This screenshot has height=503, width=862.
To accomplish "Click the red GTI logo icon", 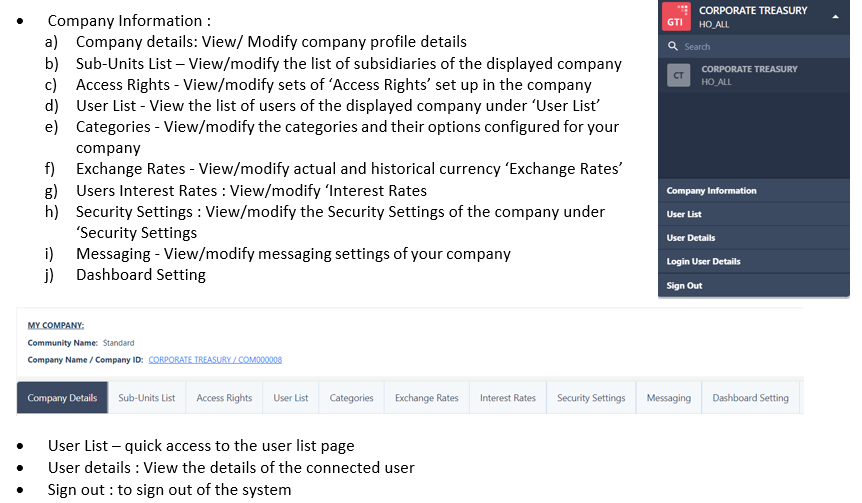I will click(x=676, y=16).
